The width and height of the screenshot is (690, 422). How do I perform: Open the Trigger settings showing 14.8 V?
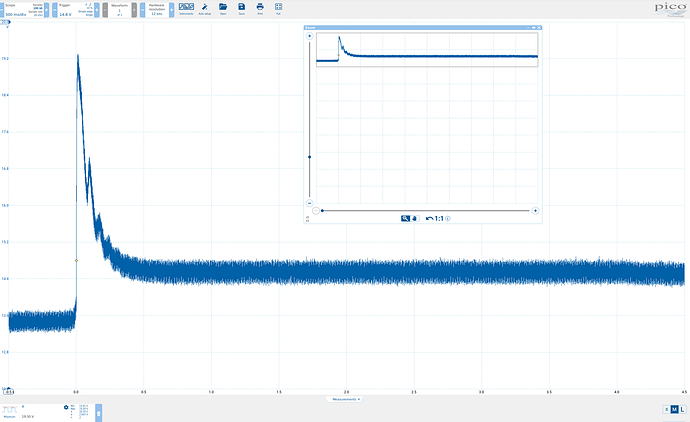click(76, 10)
